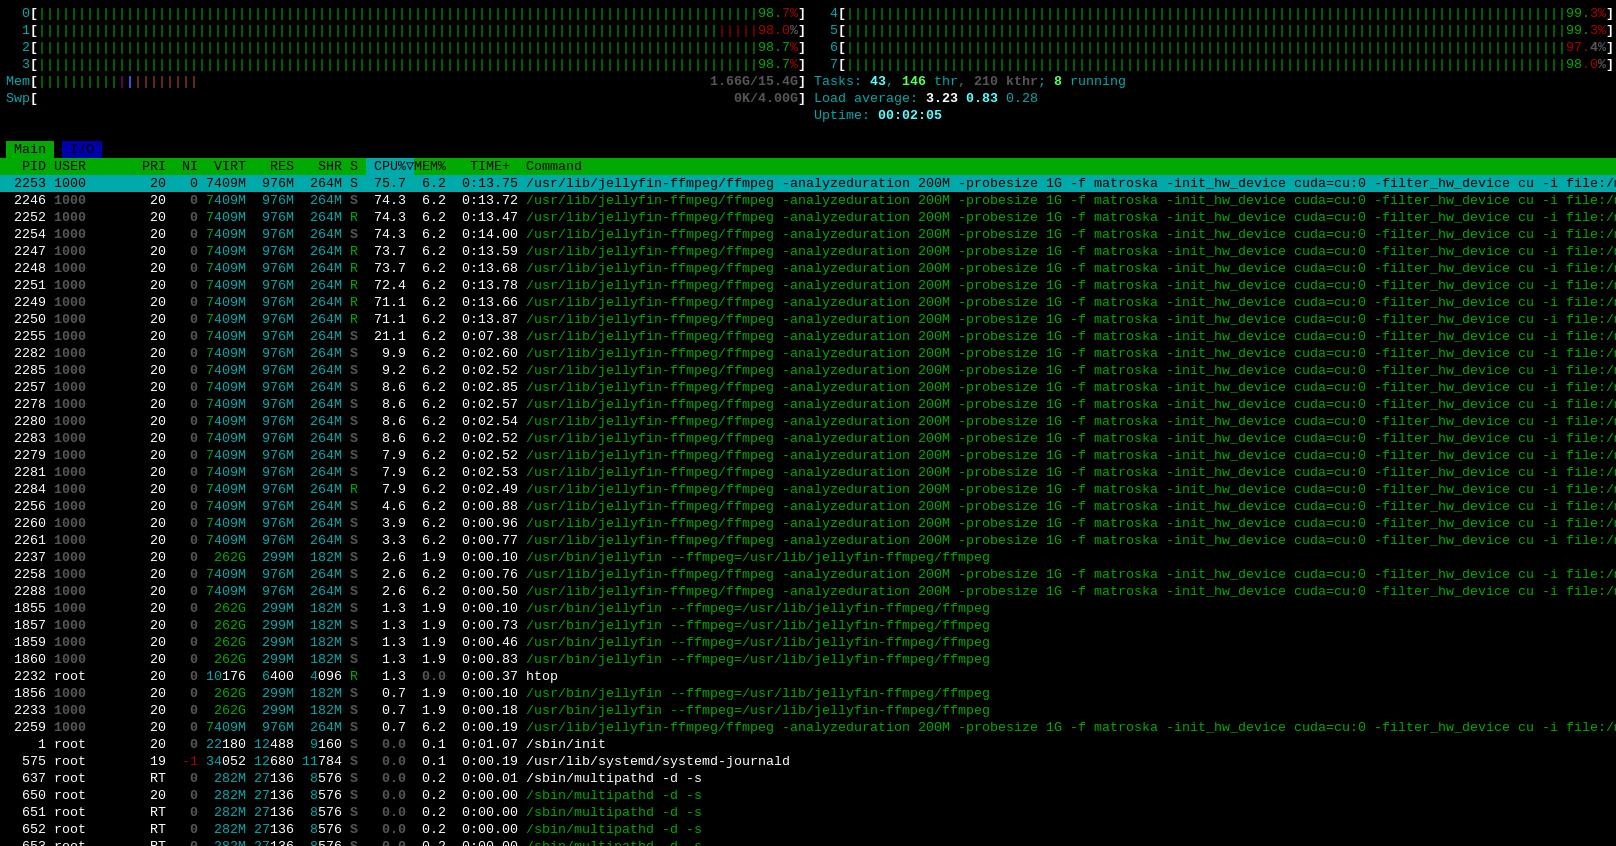The width and height of the screenshot is (1616, 846).
Task: Sort by the SHR column header
Action: [x=329, y=166]
